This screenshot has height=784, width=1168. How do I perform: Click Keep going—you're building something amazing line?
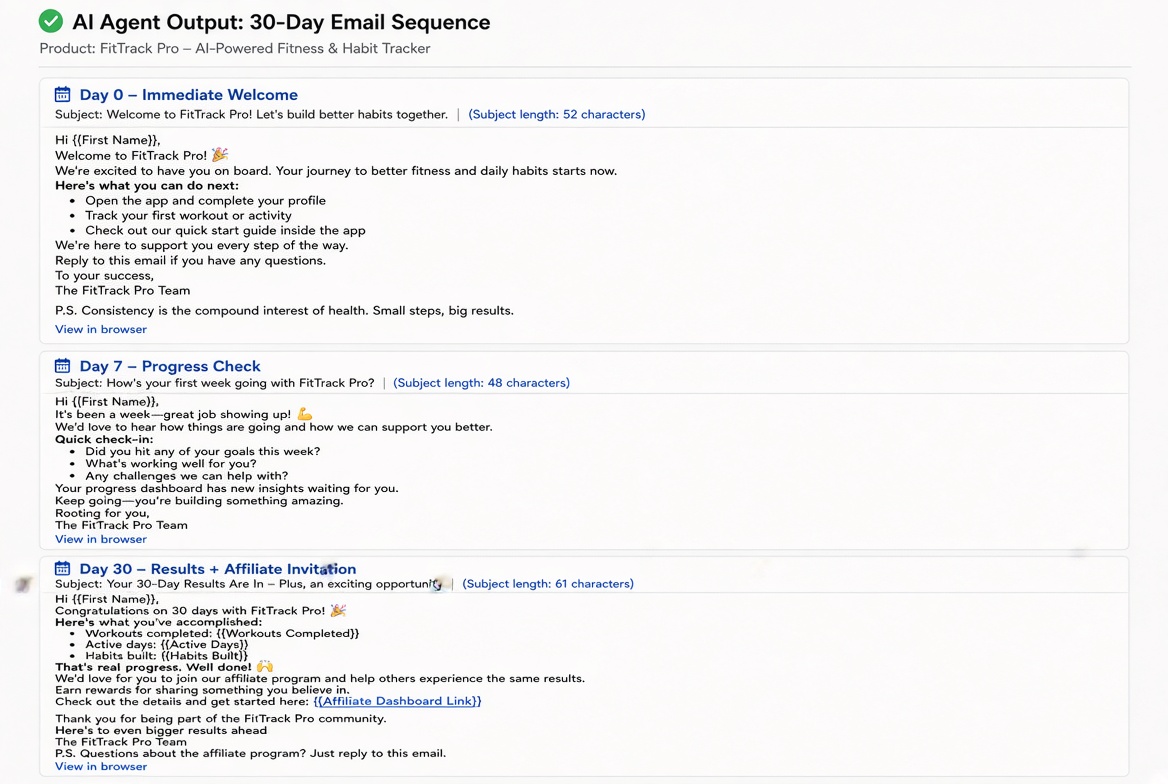click(x=199, y=501)
